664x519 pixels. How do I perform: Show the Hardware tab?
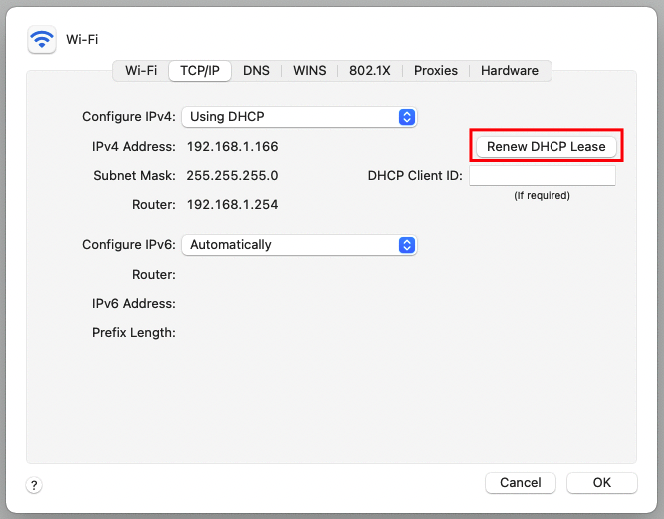click(510, 70)
